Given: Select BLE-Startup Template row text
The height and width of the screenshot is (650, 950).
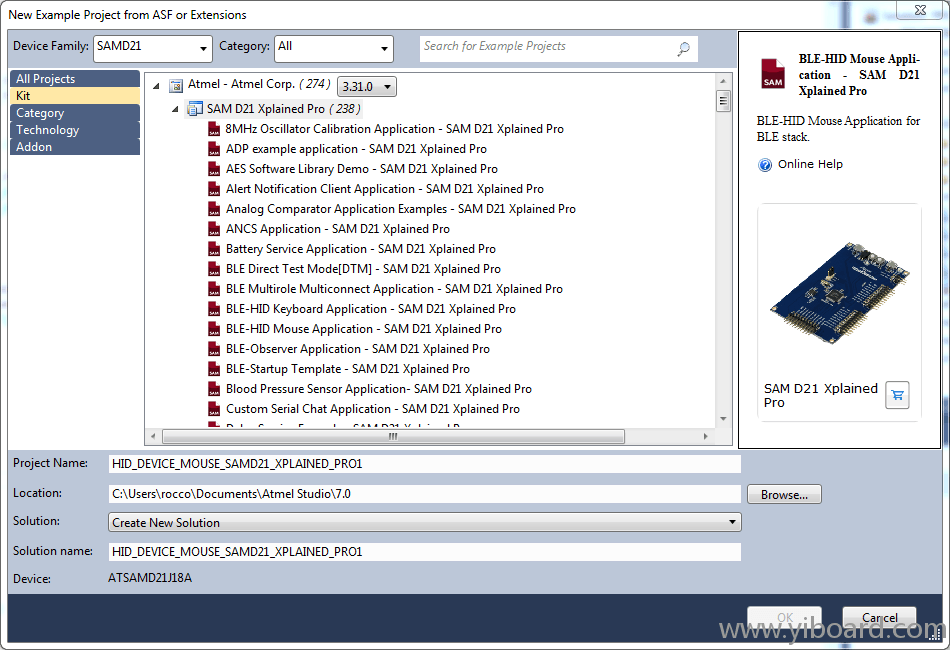Looking at the screenshot, I should point(348,369).
